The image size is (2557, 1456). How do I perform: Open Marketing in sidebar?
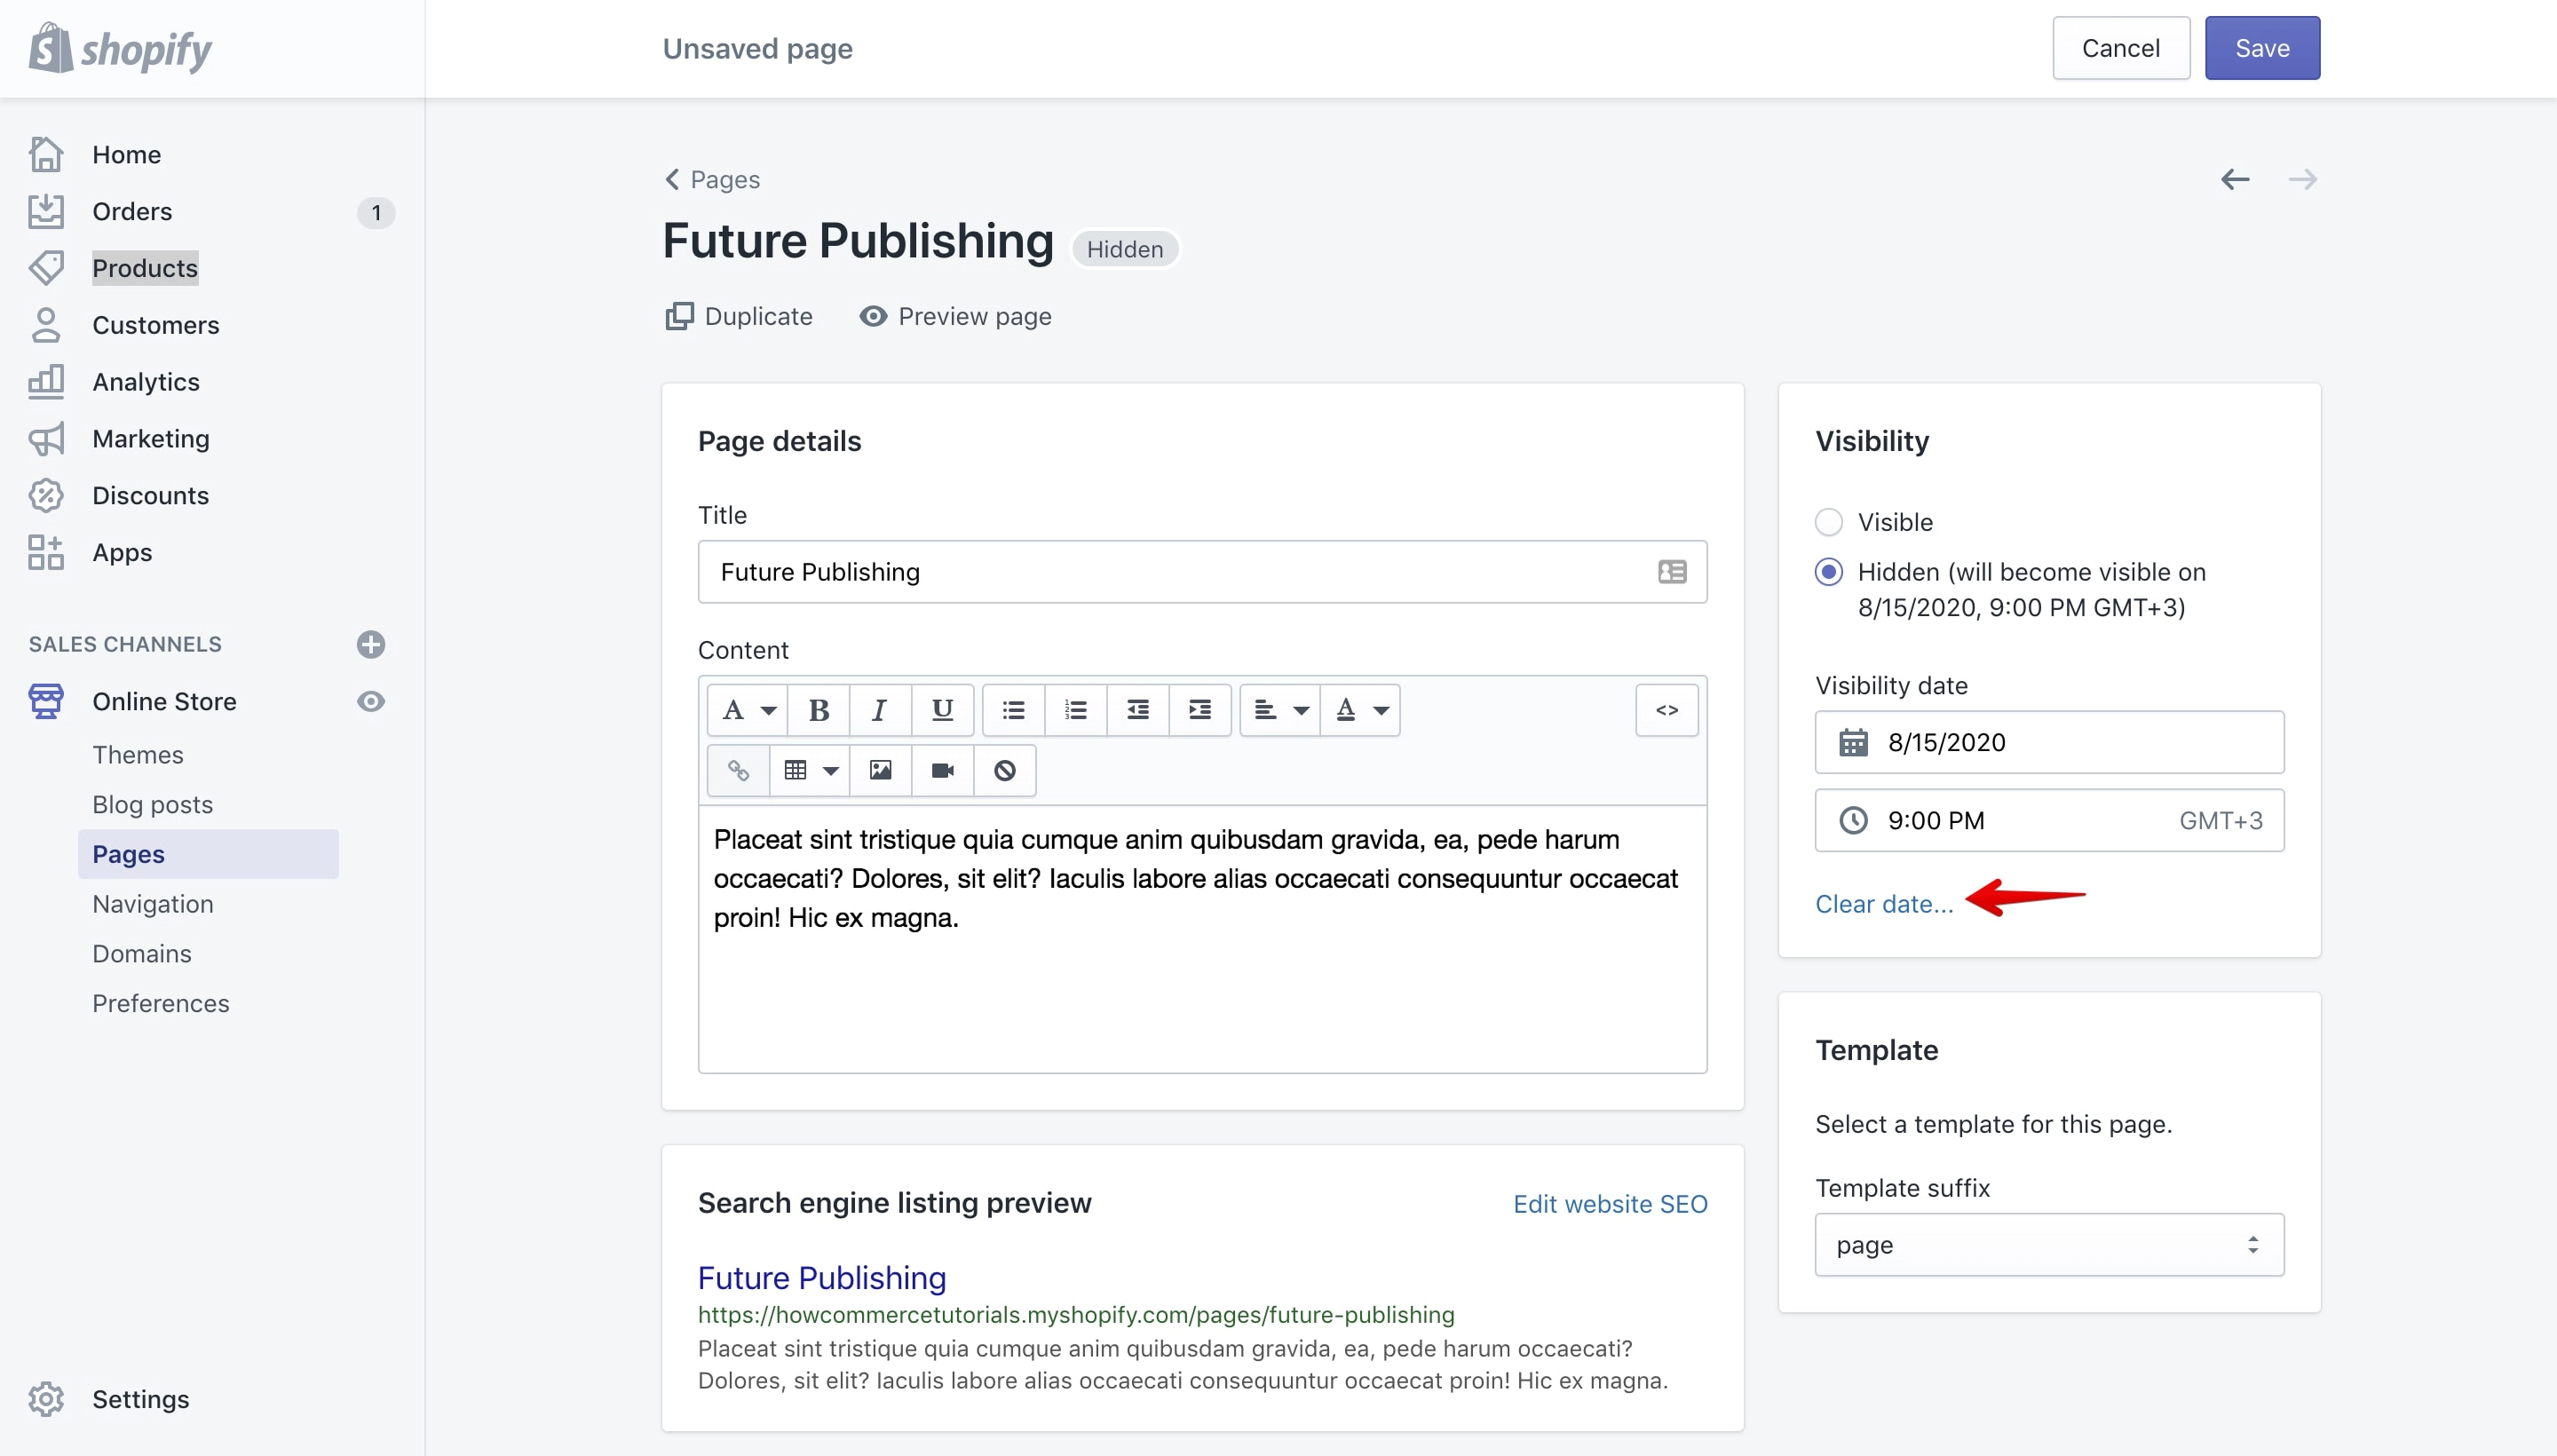(150, 439)
